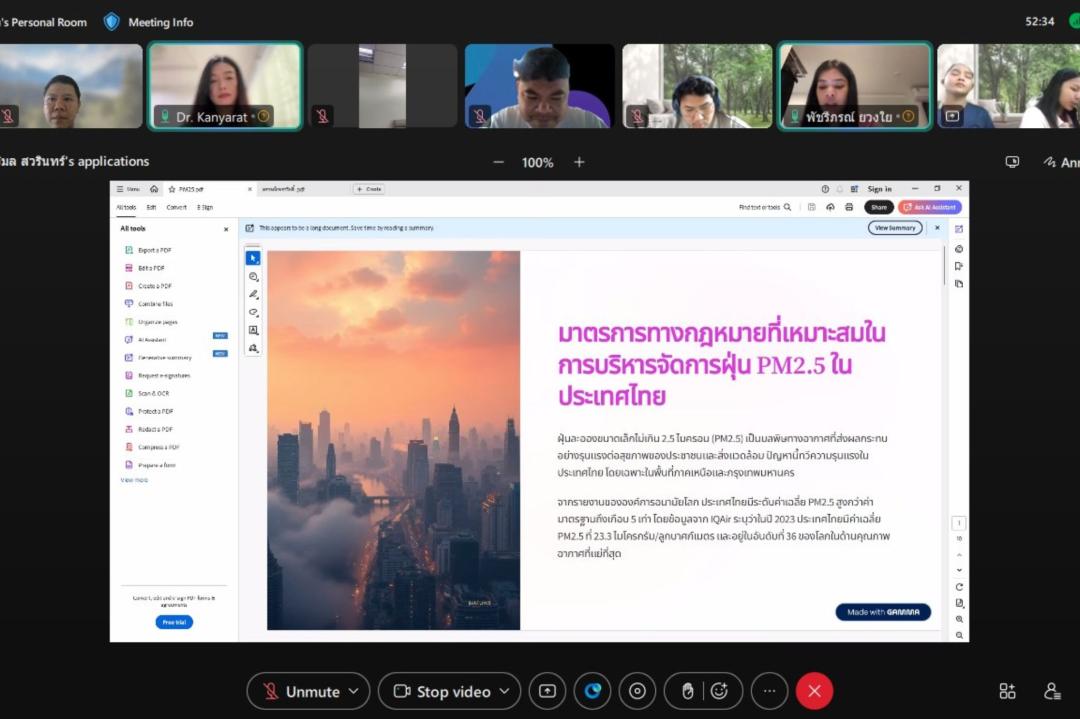Image resolution: width=1080 pixels, height=719 pixels.
Task: Switch to the second PDF document tab
Action: tap(284, 189)
